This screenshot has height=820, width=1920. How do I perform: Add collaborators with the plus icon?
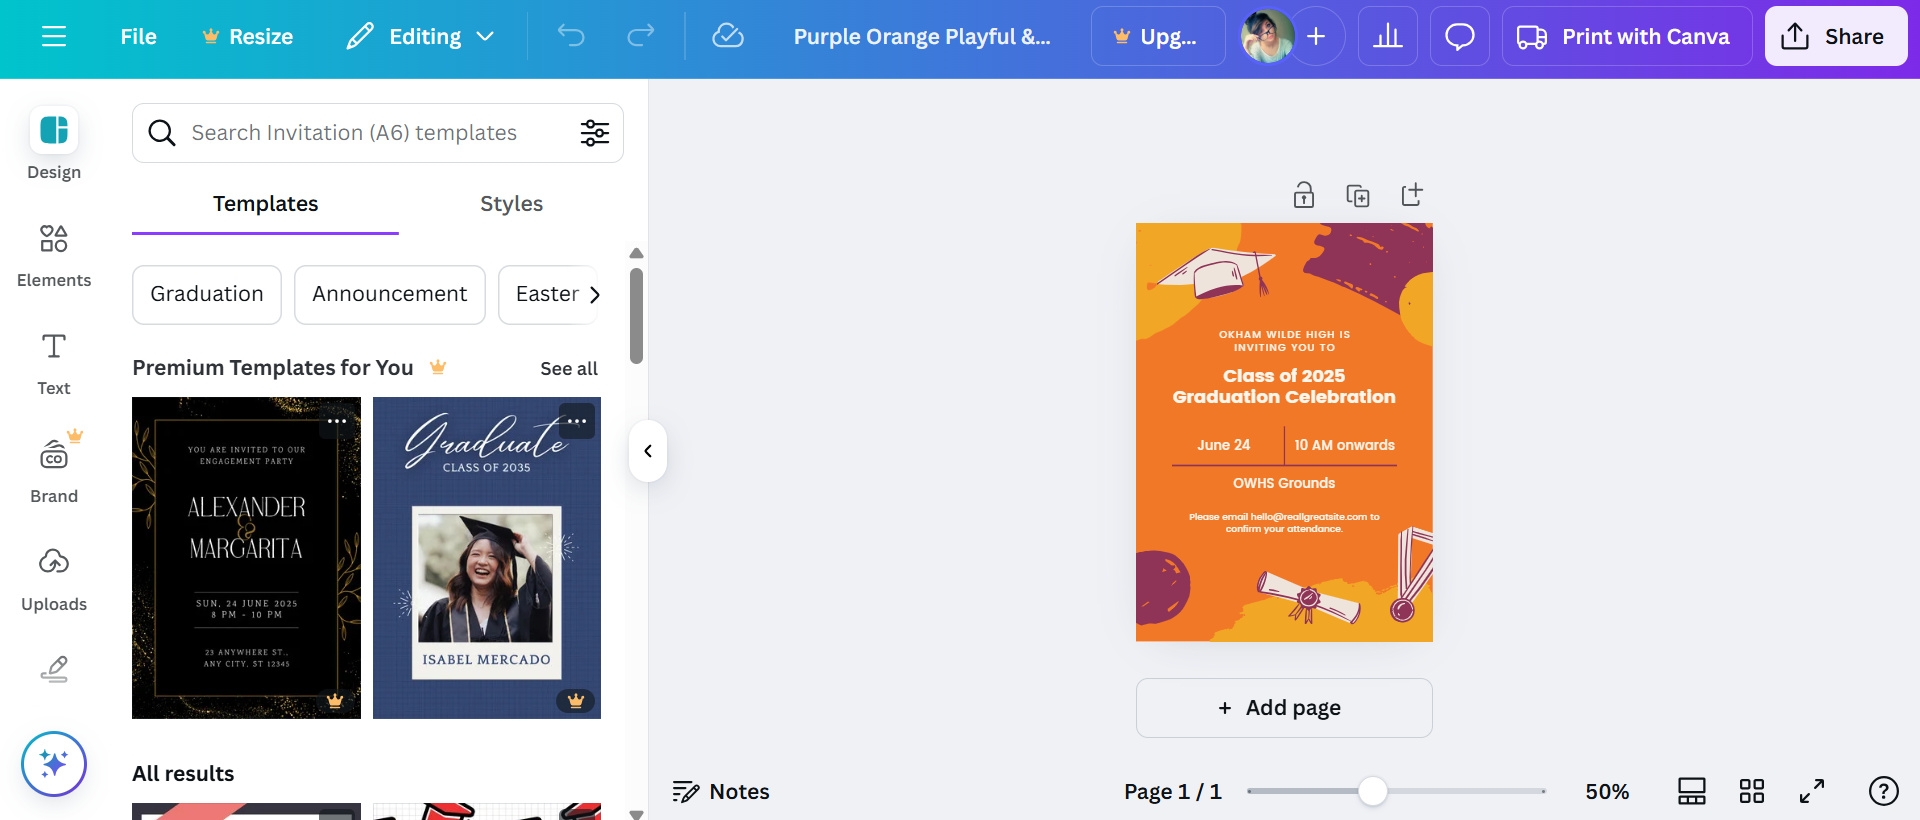[1317, 37]
